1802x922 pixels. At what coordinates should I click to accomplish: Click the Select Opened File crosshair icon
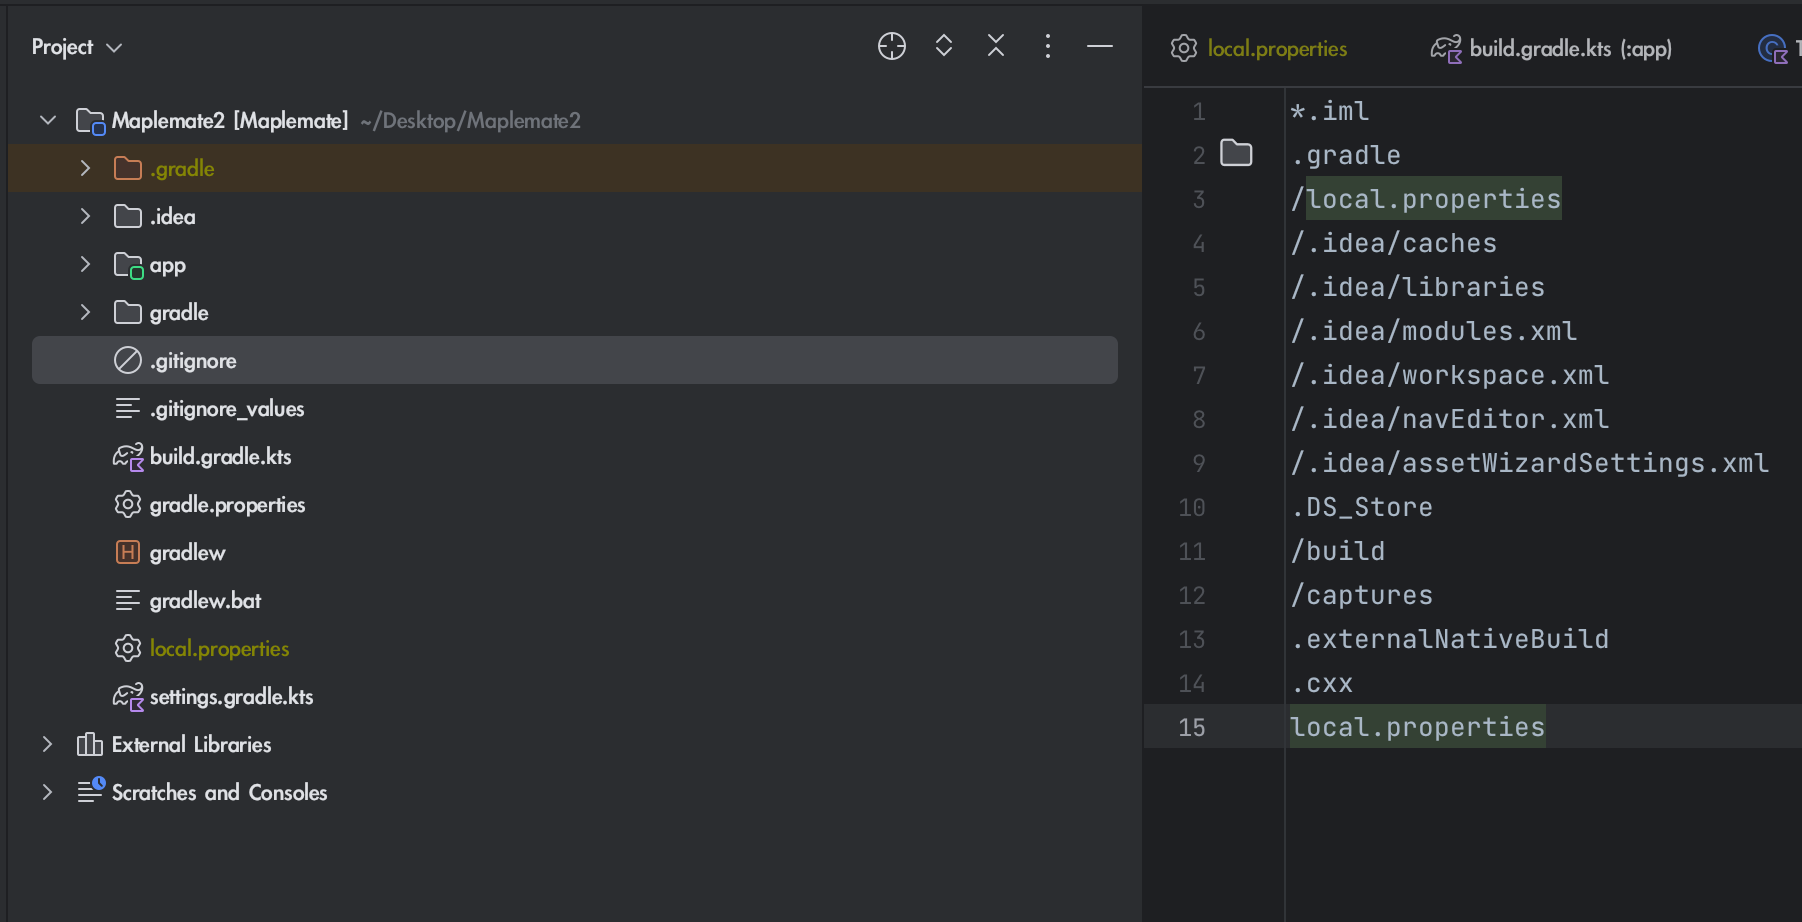[891, 46]
